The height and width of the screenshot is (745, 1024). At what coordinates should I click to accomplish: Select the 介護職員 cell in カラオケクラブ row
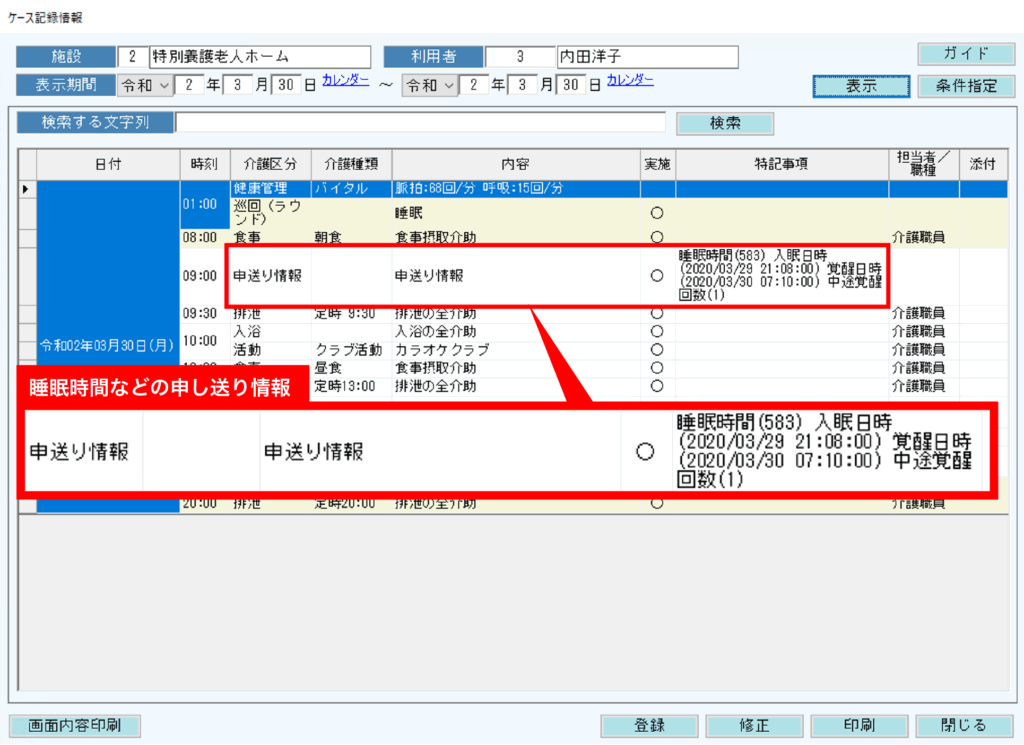[923, 350]
